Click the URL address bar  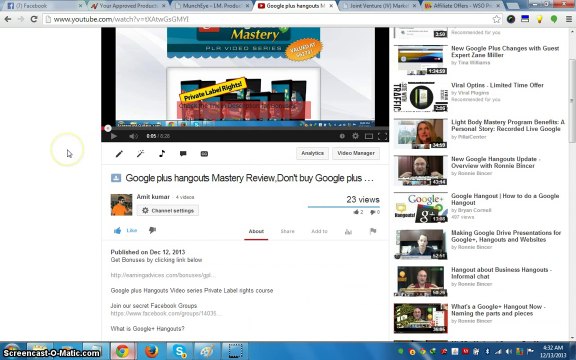tap(272, 19)
